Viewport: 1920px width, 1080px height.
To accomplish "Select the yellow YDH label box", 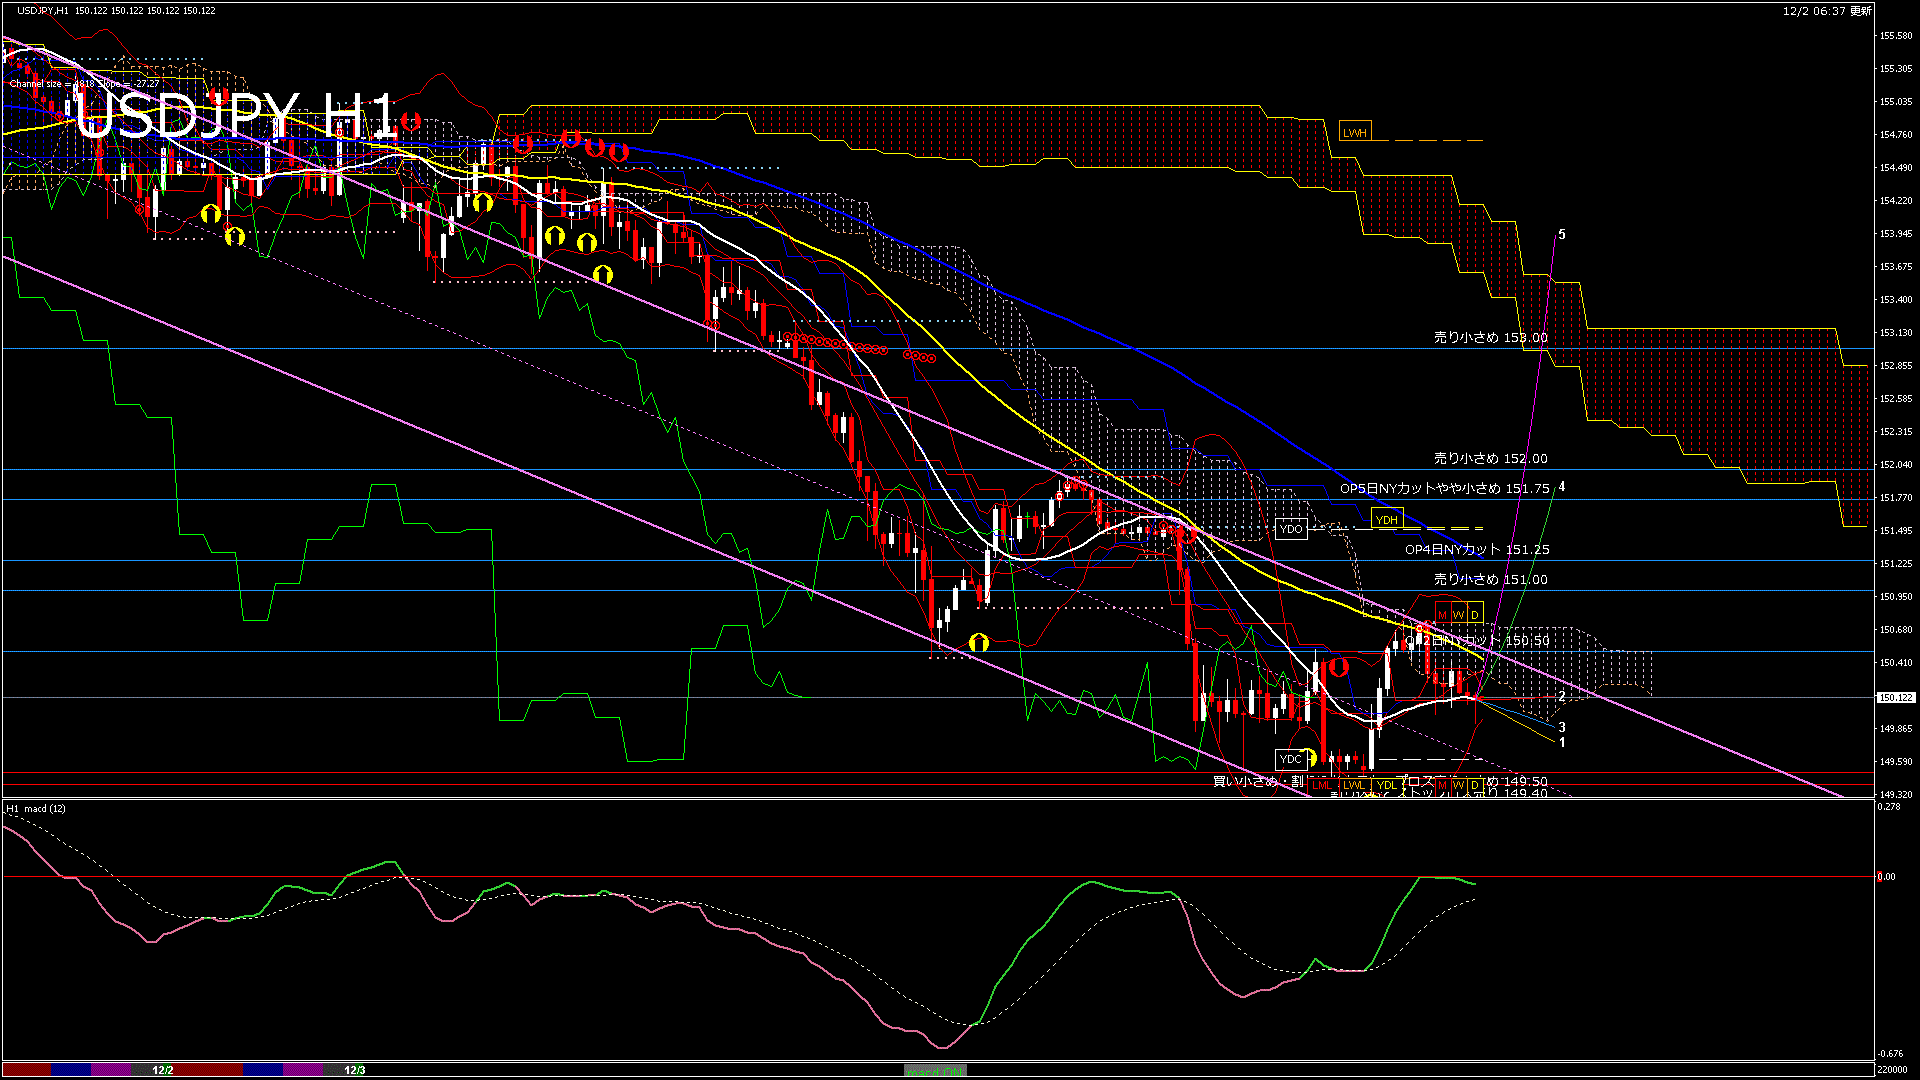I will (1386, 519).
